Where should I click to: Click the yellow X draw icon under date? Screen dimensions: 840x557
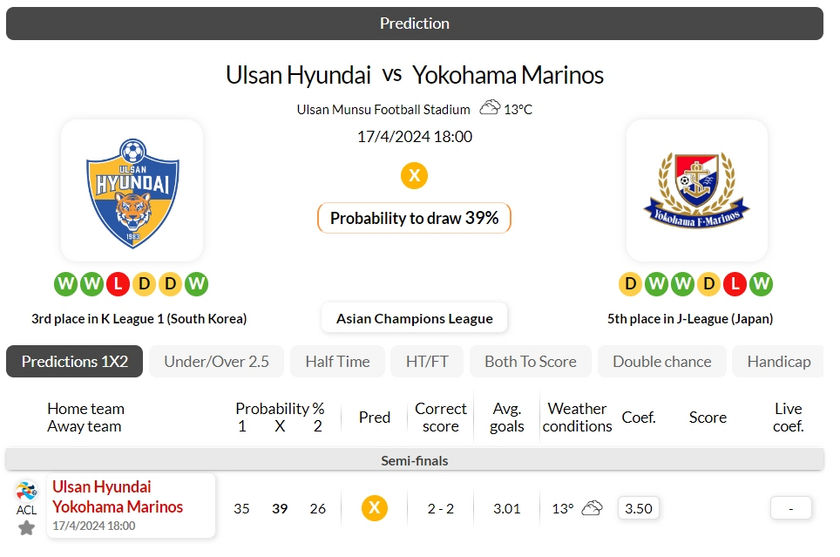414,176
